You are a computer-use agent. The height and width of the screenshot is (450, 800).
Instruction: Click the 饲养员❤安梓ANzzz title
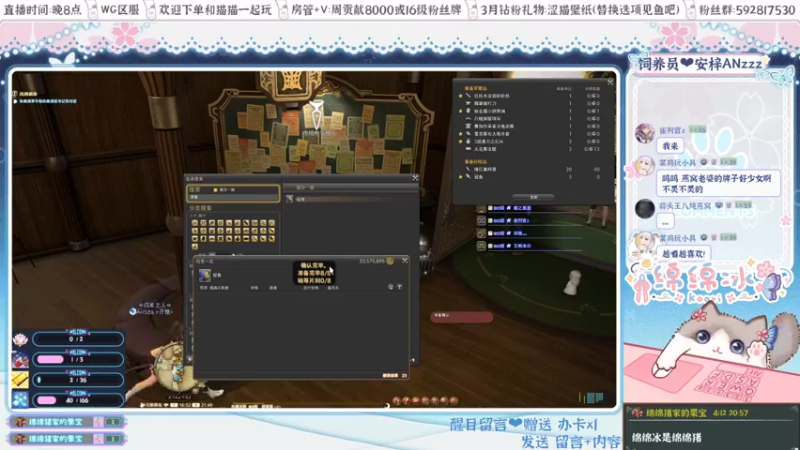pyautogui.click(x=699, y=64)
